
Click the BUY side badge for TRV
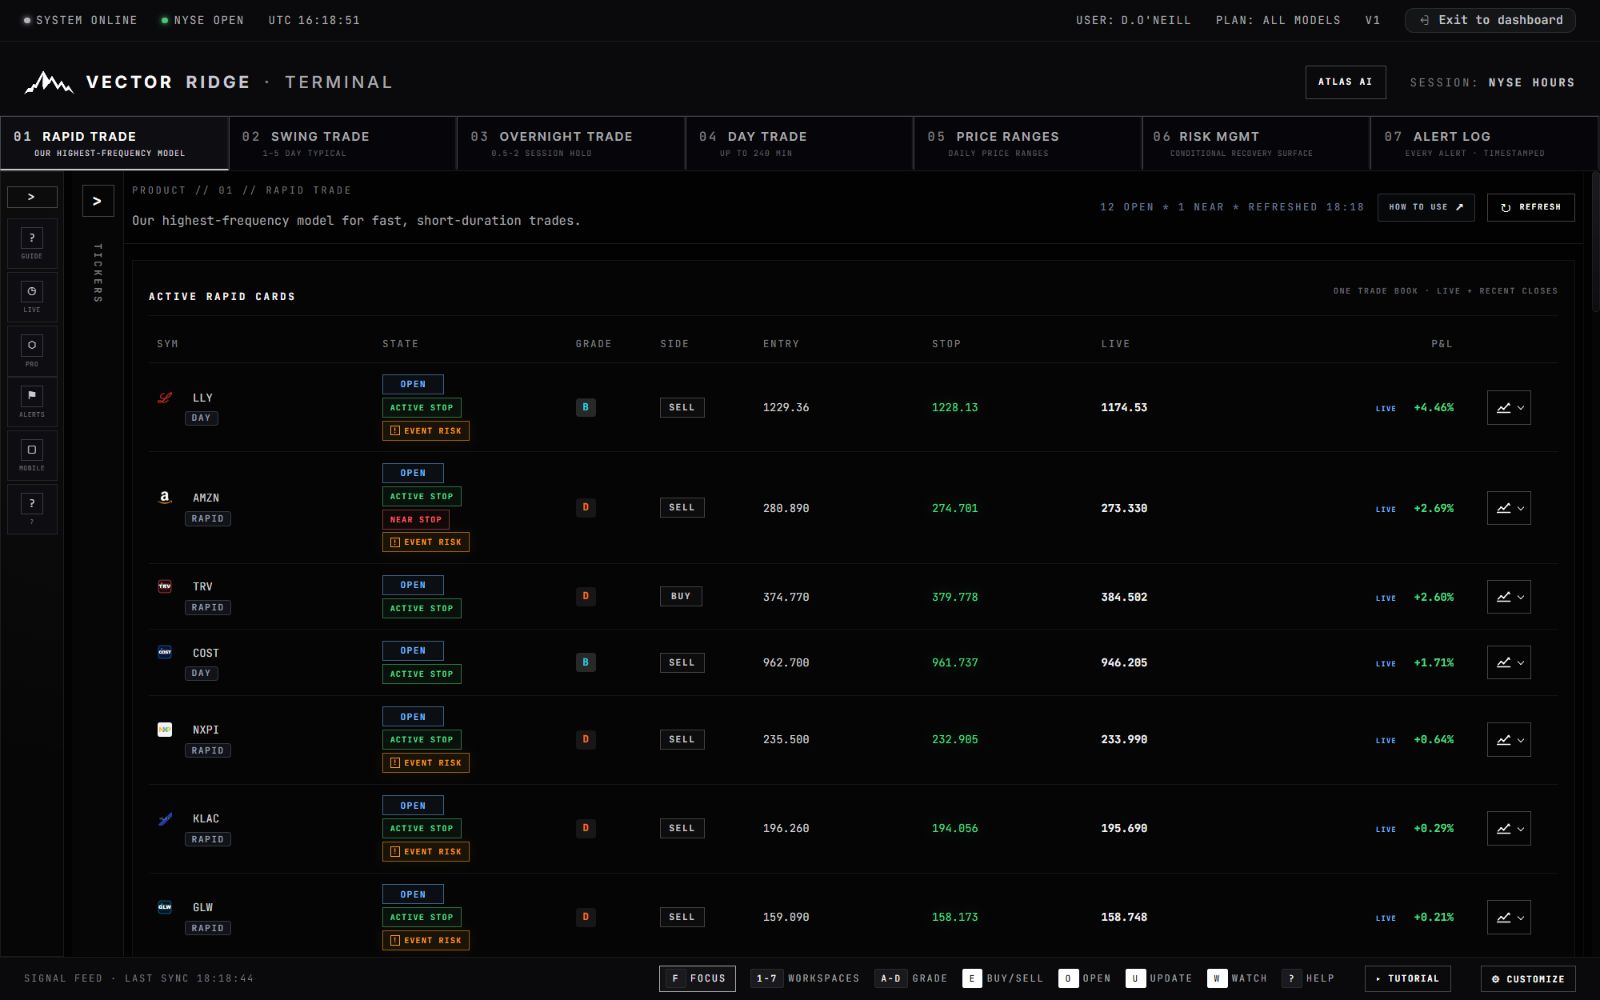(x=681, y=597)
